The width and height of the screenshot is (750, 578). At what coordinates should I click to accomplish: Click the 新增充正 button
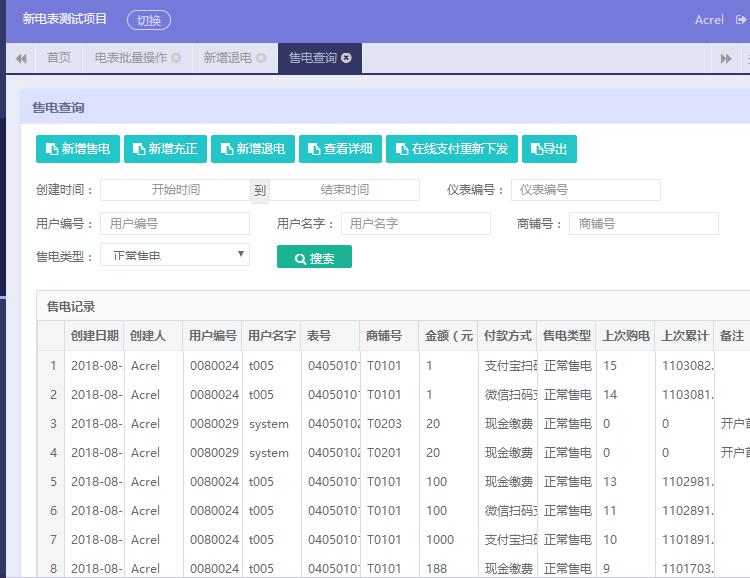[x=165, y=149]
